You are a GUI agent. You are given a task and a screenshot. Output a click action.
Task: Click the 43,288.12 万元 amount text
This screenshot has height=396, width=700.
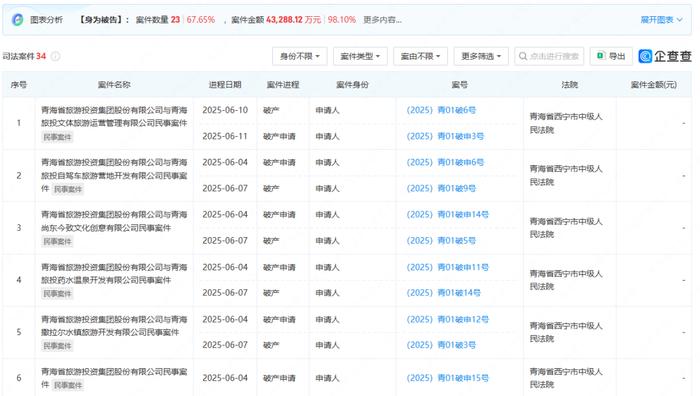click(293, 20)
